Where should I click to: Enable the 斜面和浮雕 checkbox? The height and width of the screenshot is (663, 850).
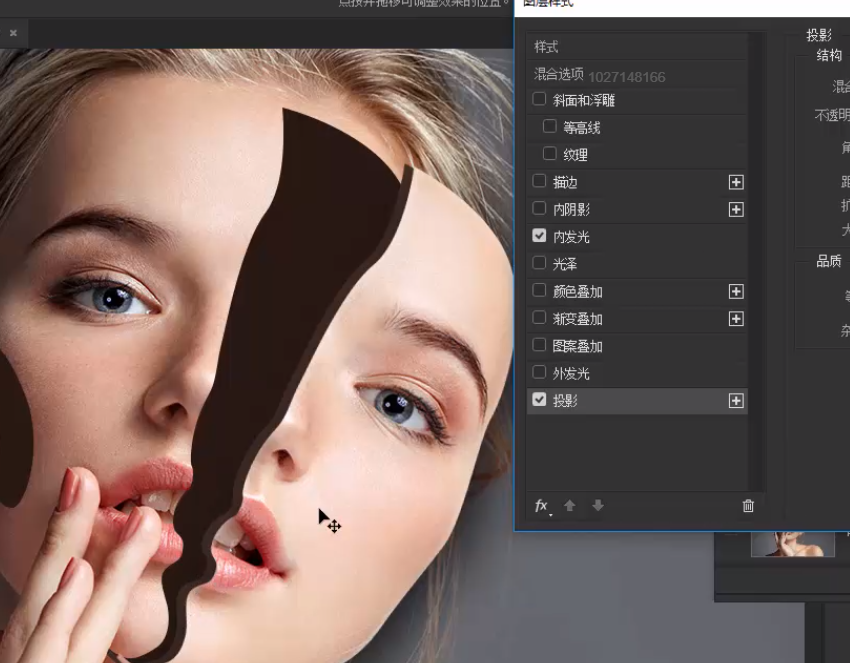tap(539, 99)
